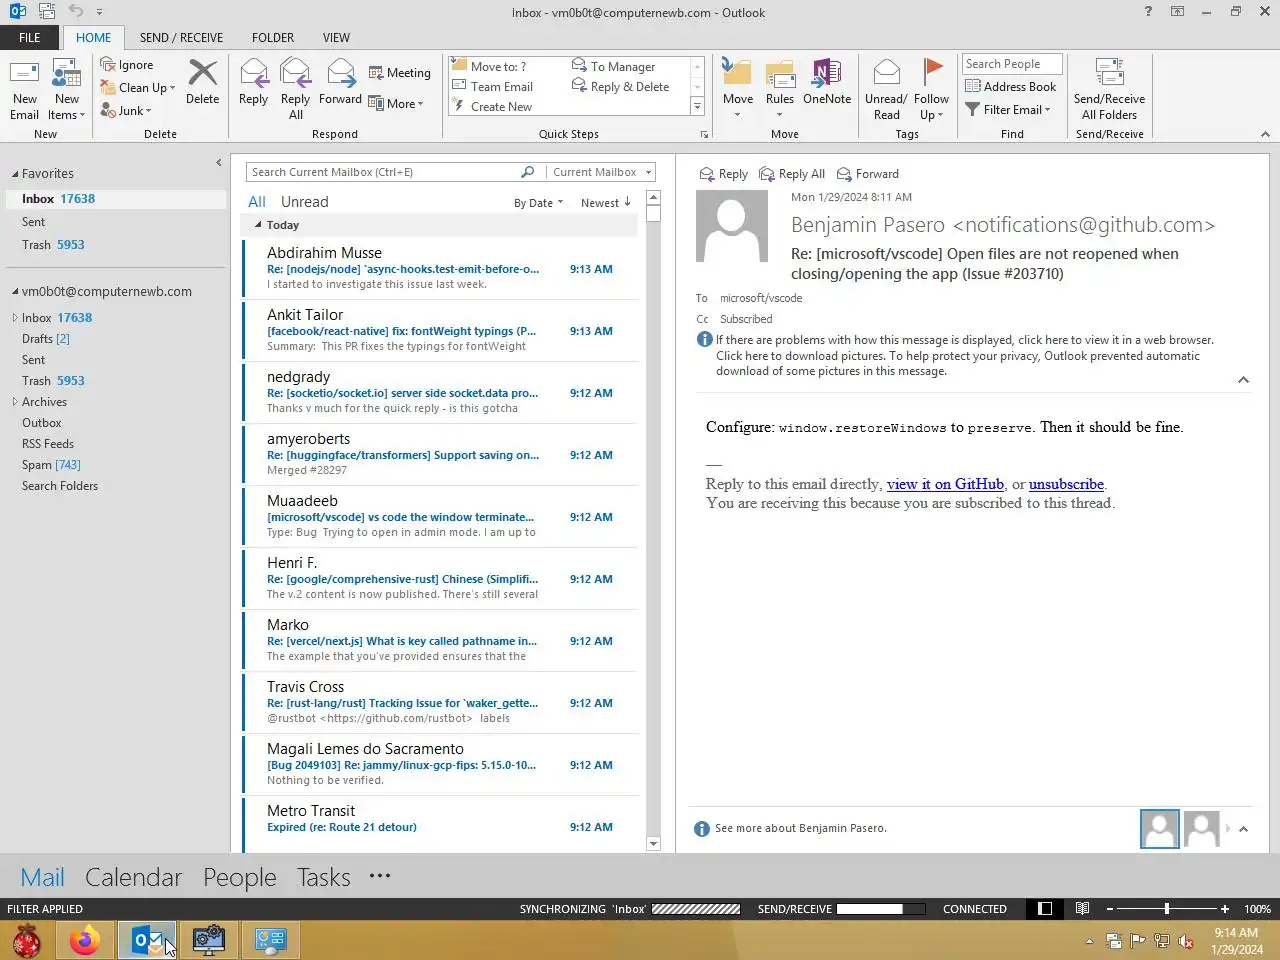
Task: Adjust the zoom slider
Action: (x=1166, y=909)
